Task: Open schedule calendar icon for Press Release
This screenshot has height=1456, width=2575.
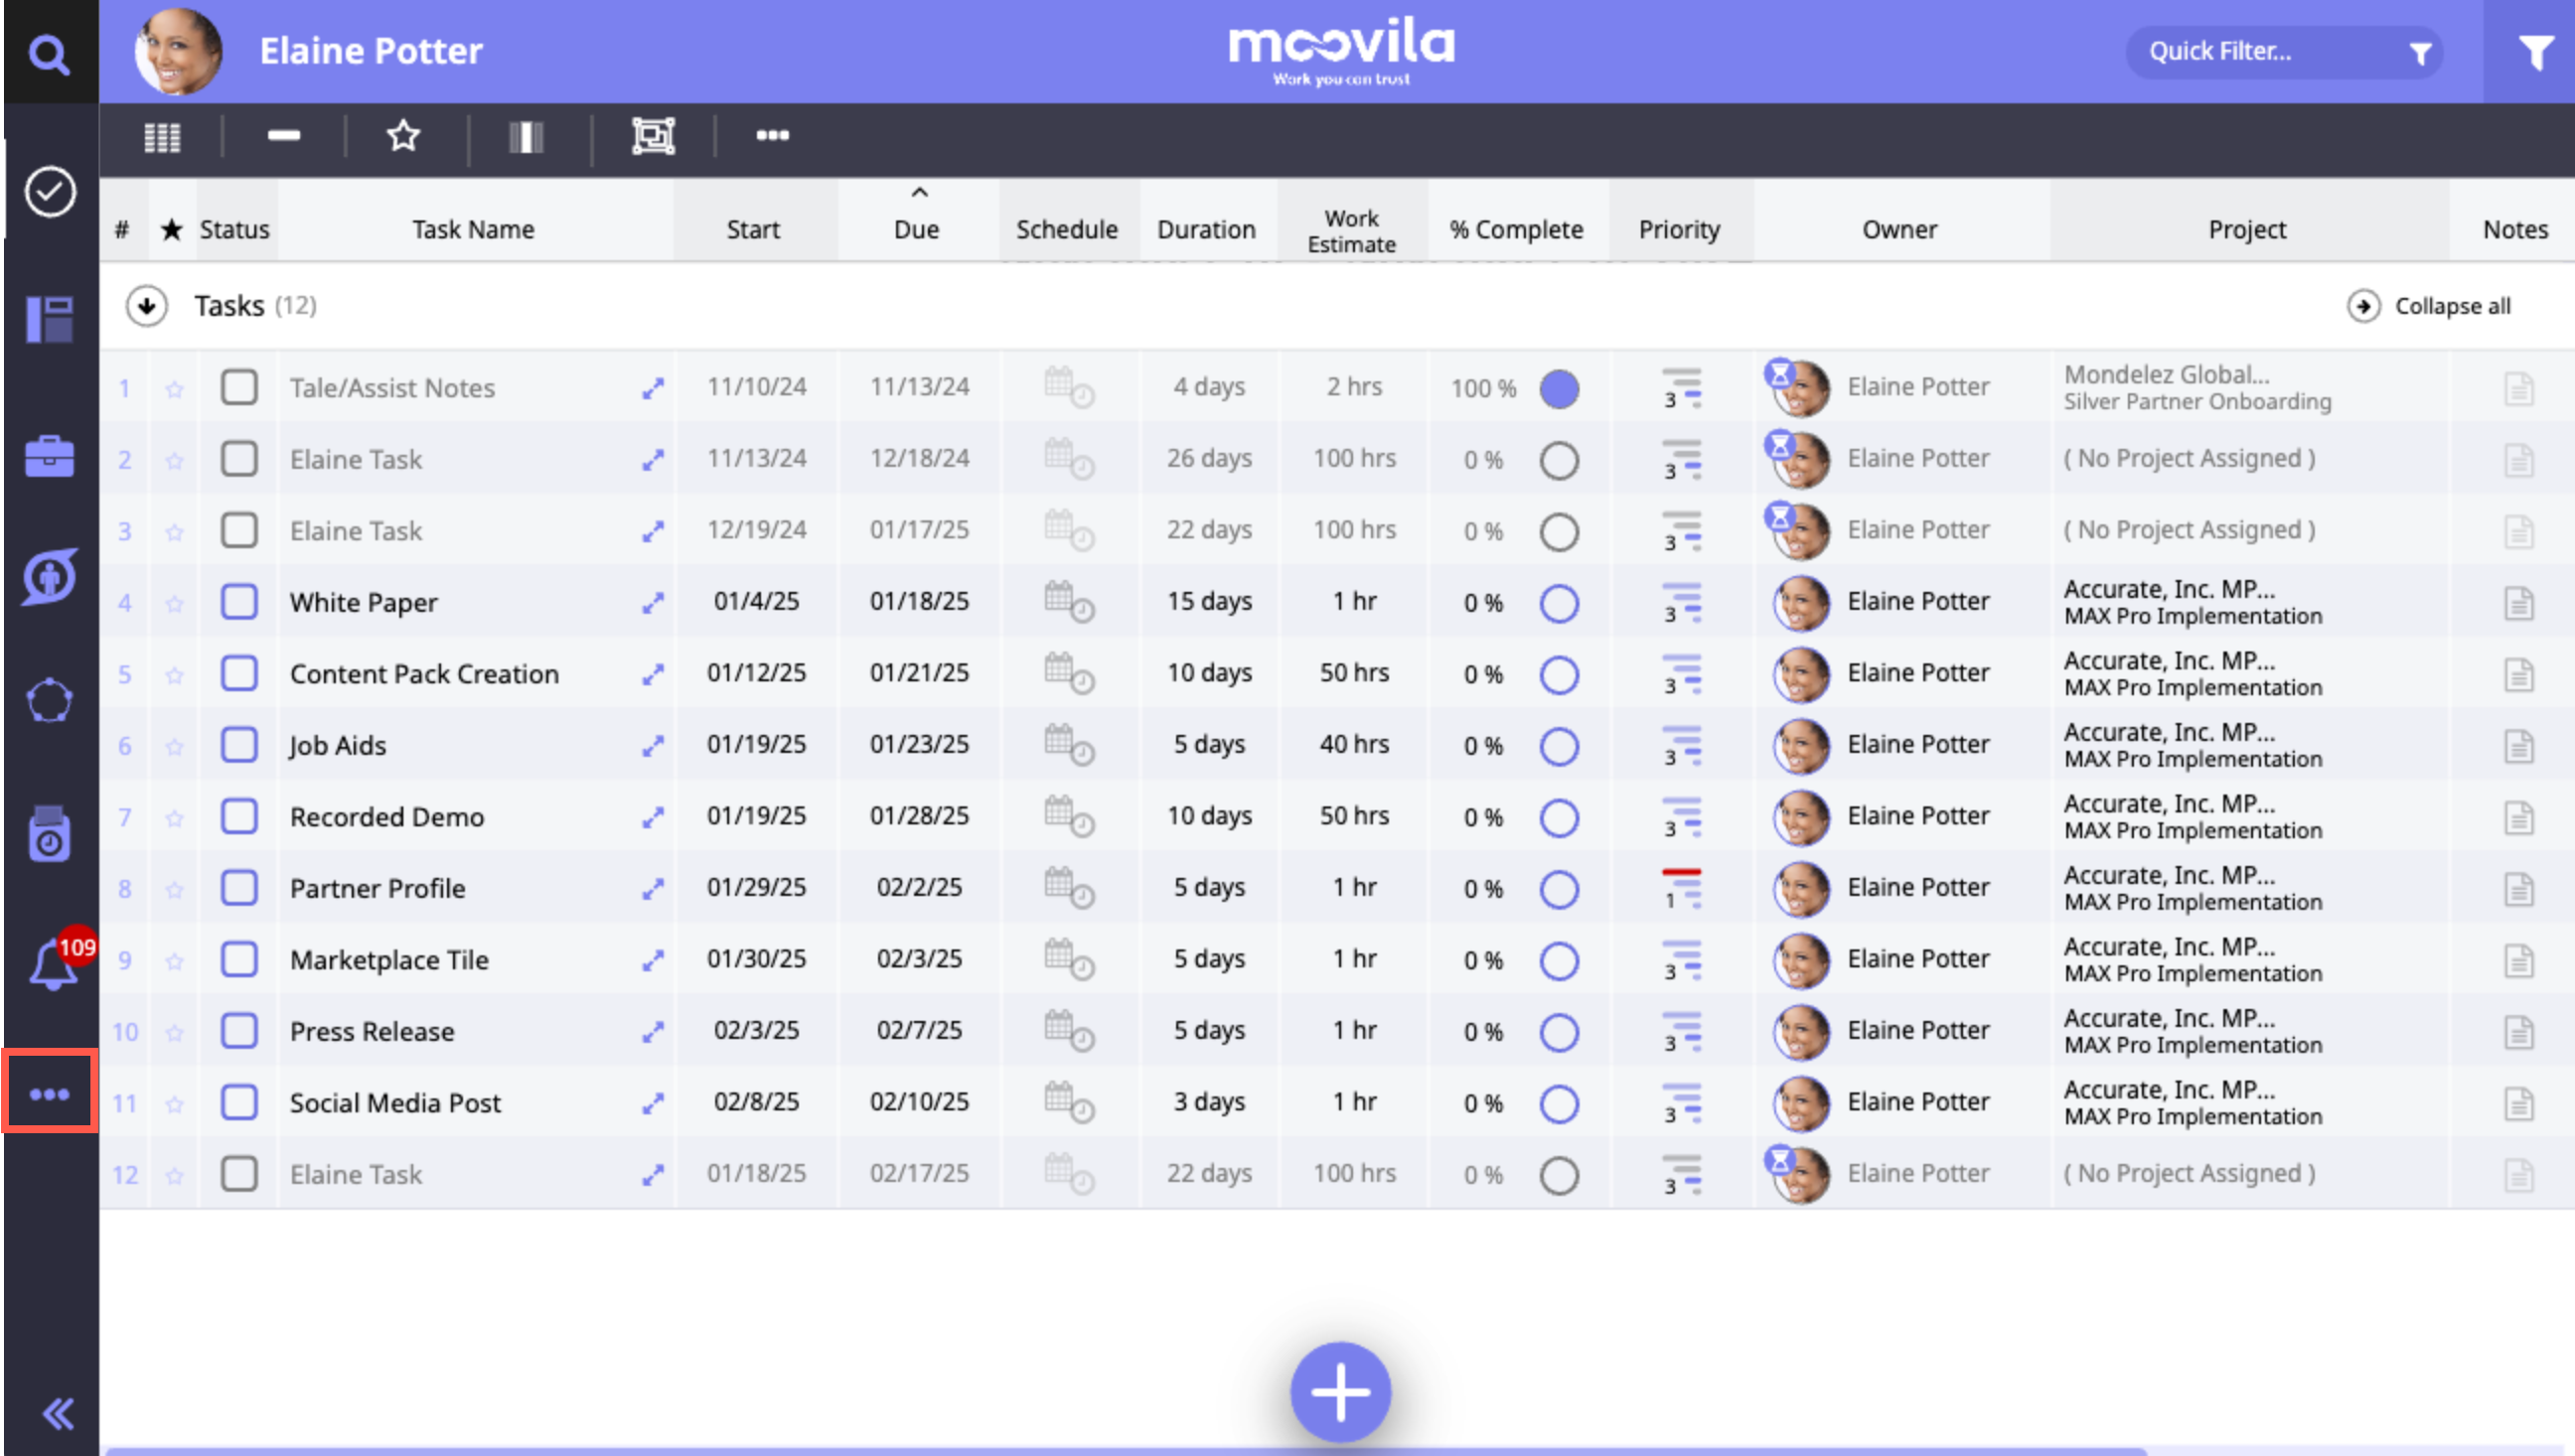Action: (1068, 1031)
